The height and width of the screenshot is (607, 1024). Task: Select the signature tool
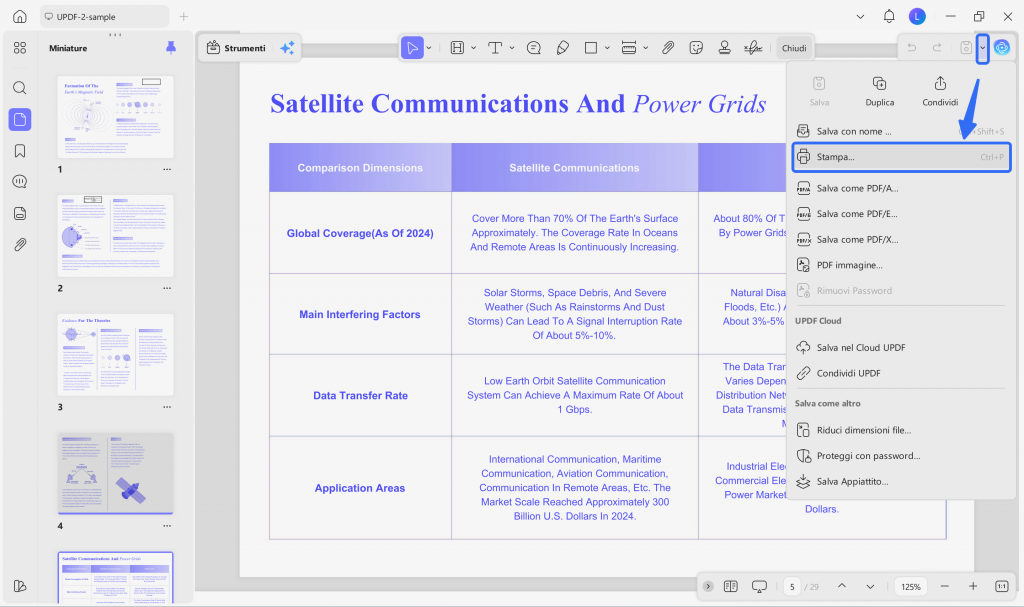pyautogui.click(x=753, y=48)
